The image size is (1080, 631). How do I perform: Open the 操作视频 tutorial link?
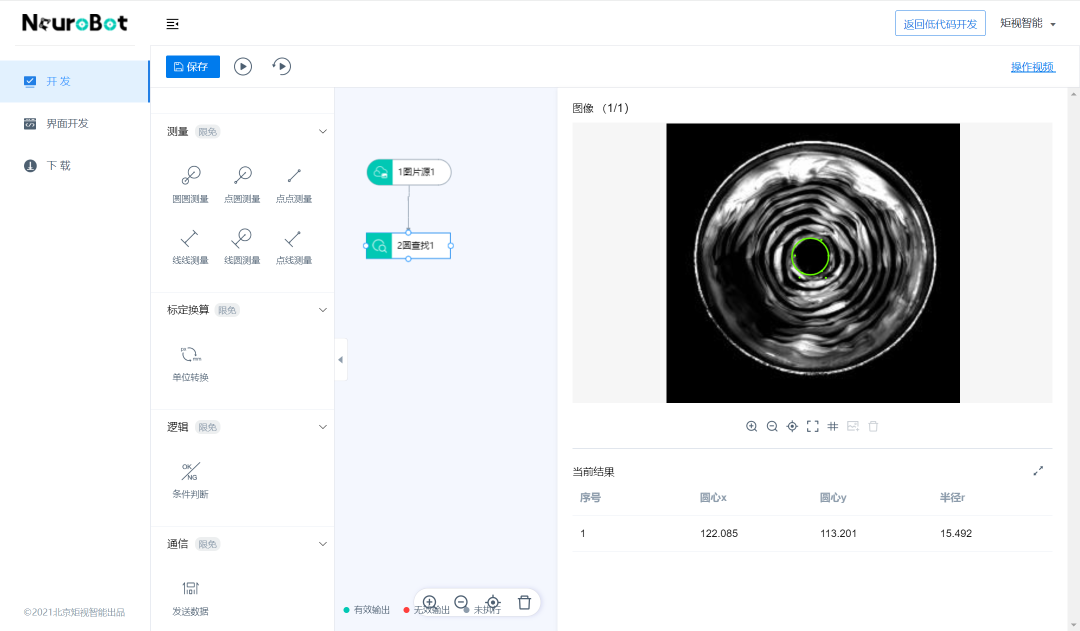point(1032,67)
